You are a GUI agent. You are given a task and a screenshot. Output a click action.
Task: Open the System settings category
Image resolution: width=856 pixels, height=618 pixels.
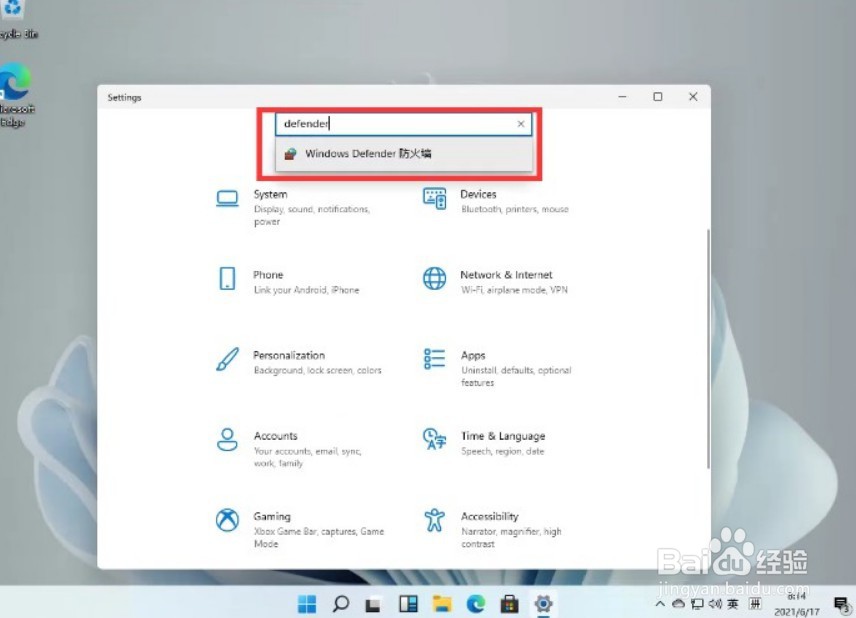tap(294, 207)
